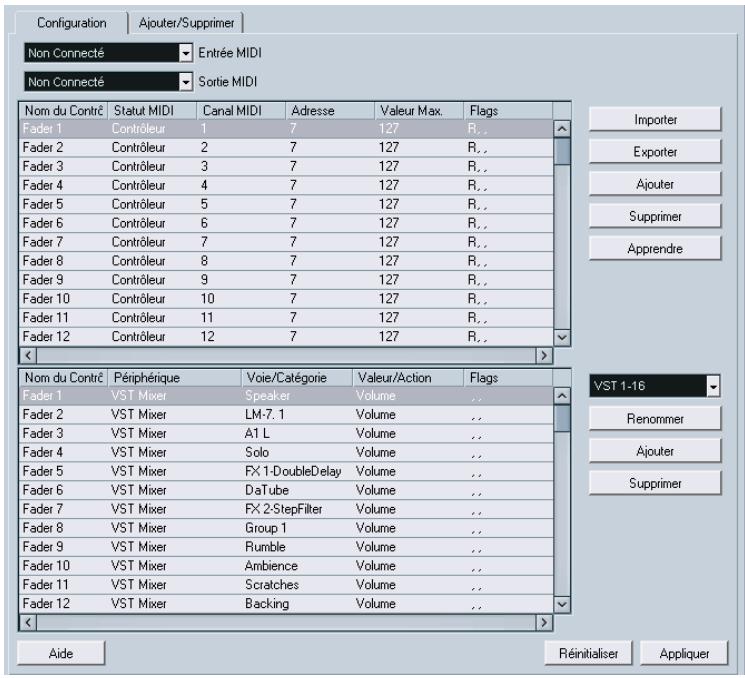The height and width of the screenshot is (678, 745).
Task: Click the lower table vertical scroll thumb
Action: pyautogui.click(x=562, y=418)
